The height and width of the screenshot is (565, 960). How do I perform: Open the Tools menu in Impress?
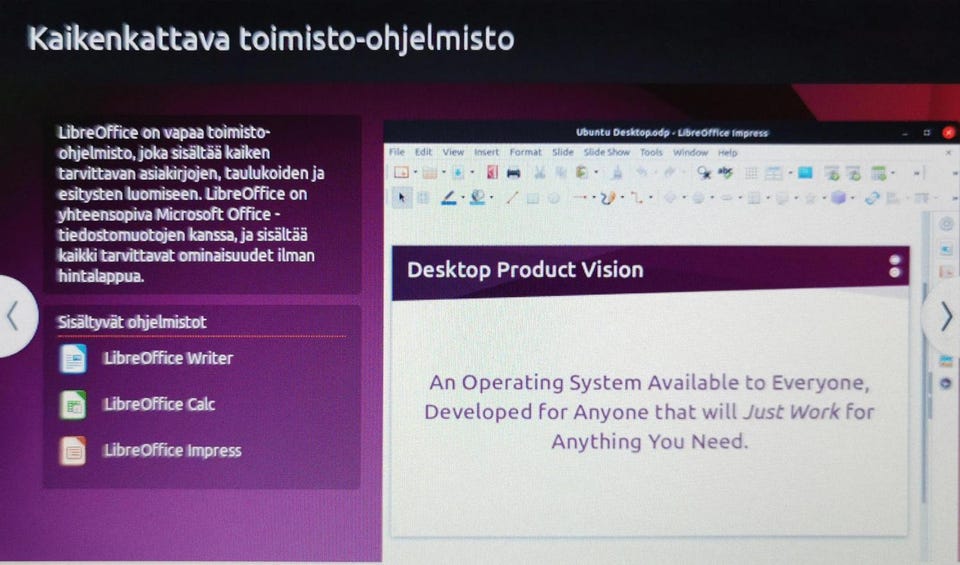click(x=651, y=152)
